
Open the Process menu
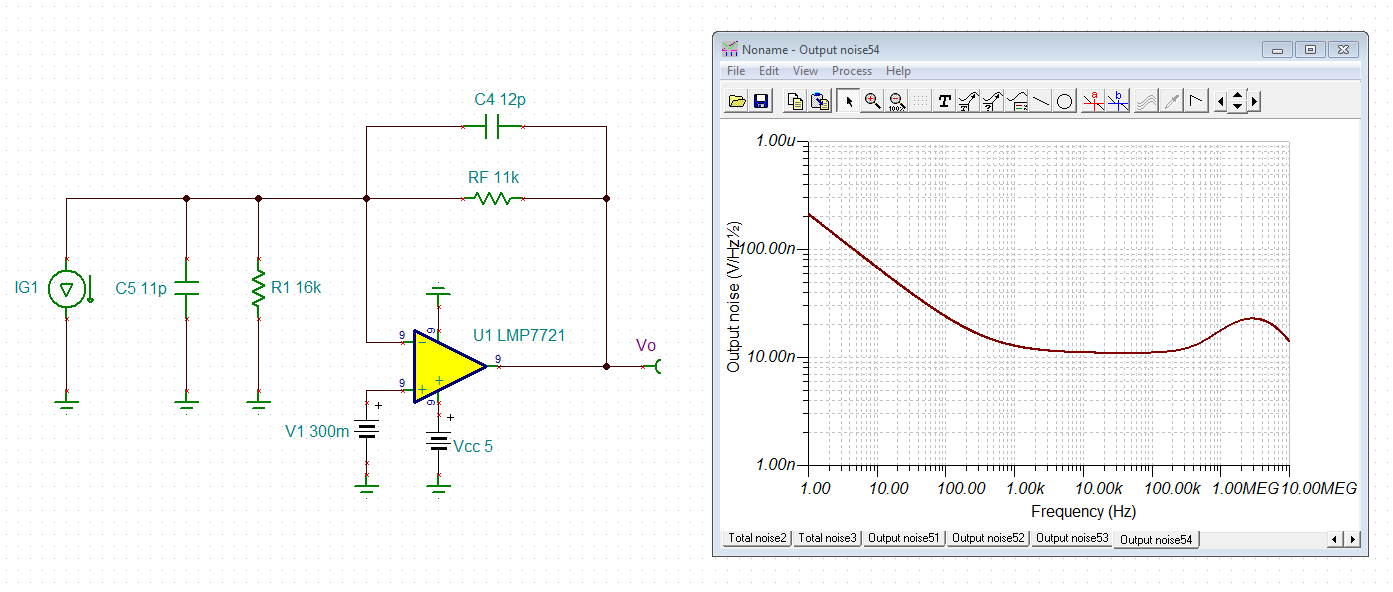tap(852, 71)
